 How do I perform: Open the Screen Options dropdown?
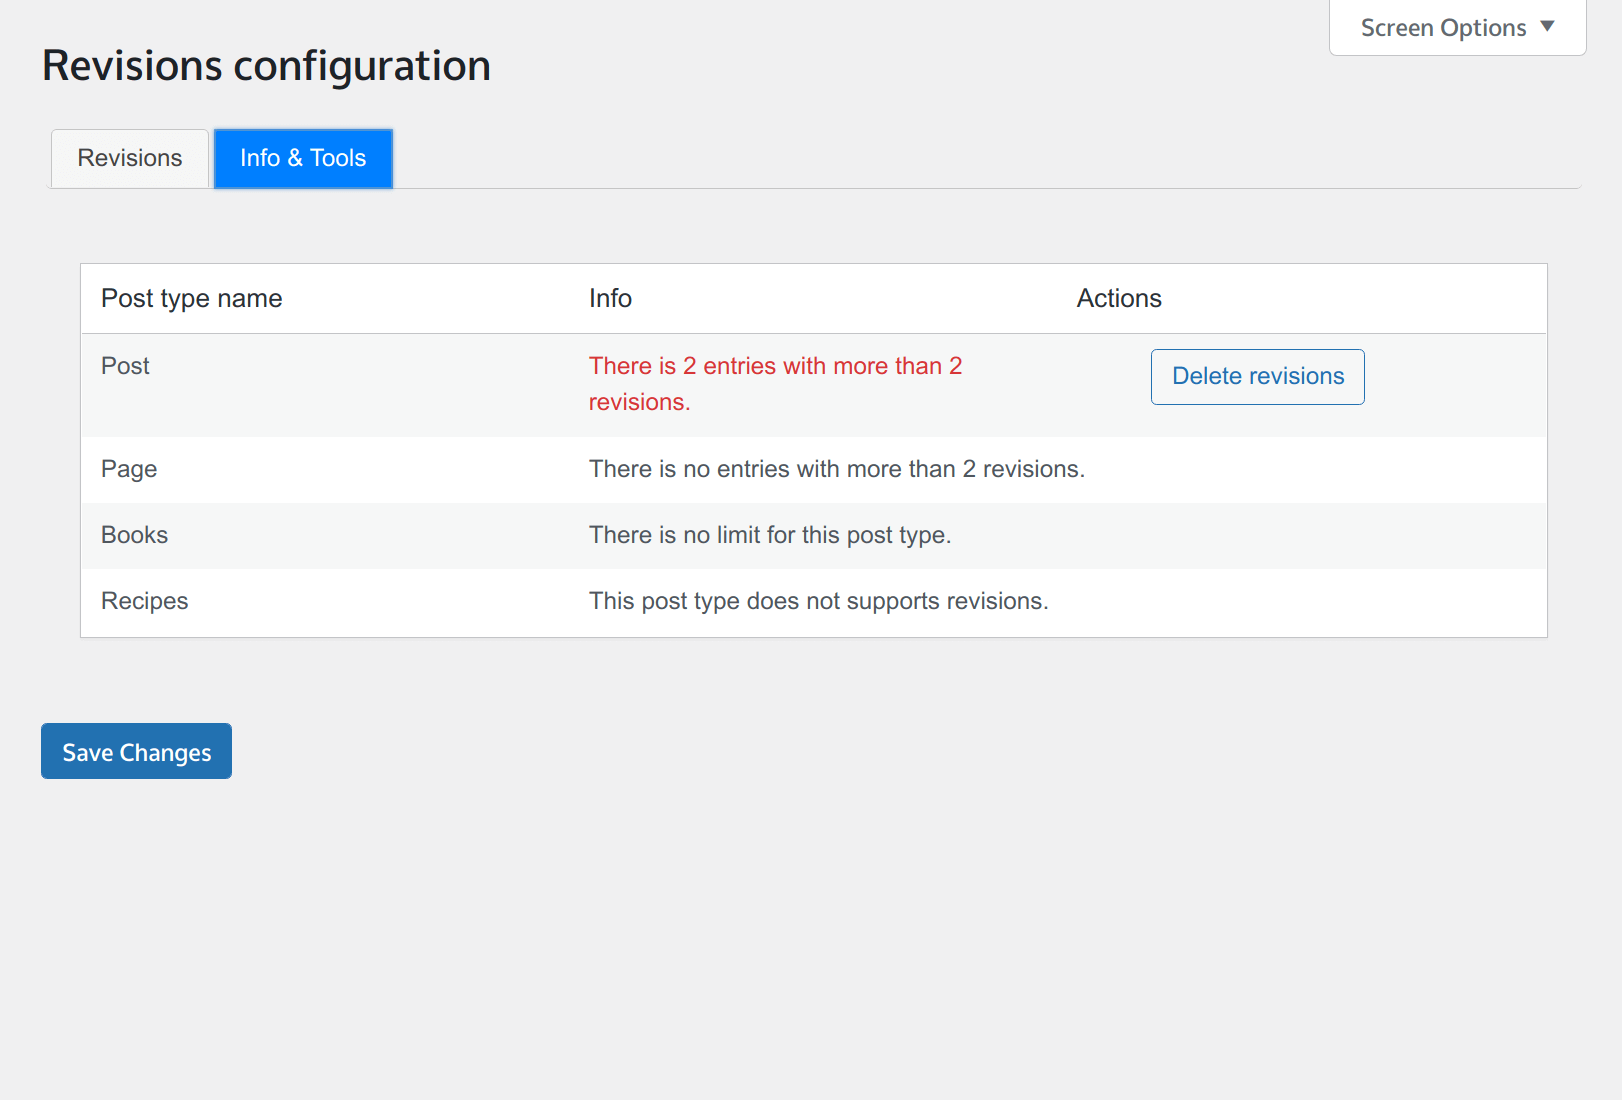coord(1443,28)
